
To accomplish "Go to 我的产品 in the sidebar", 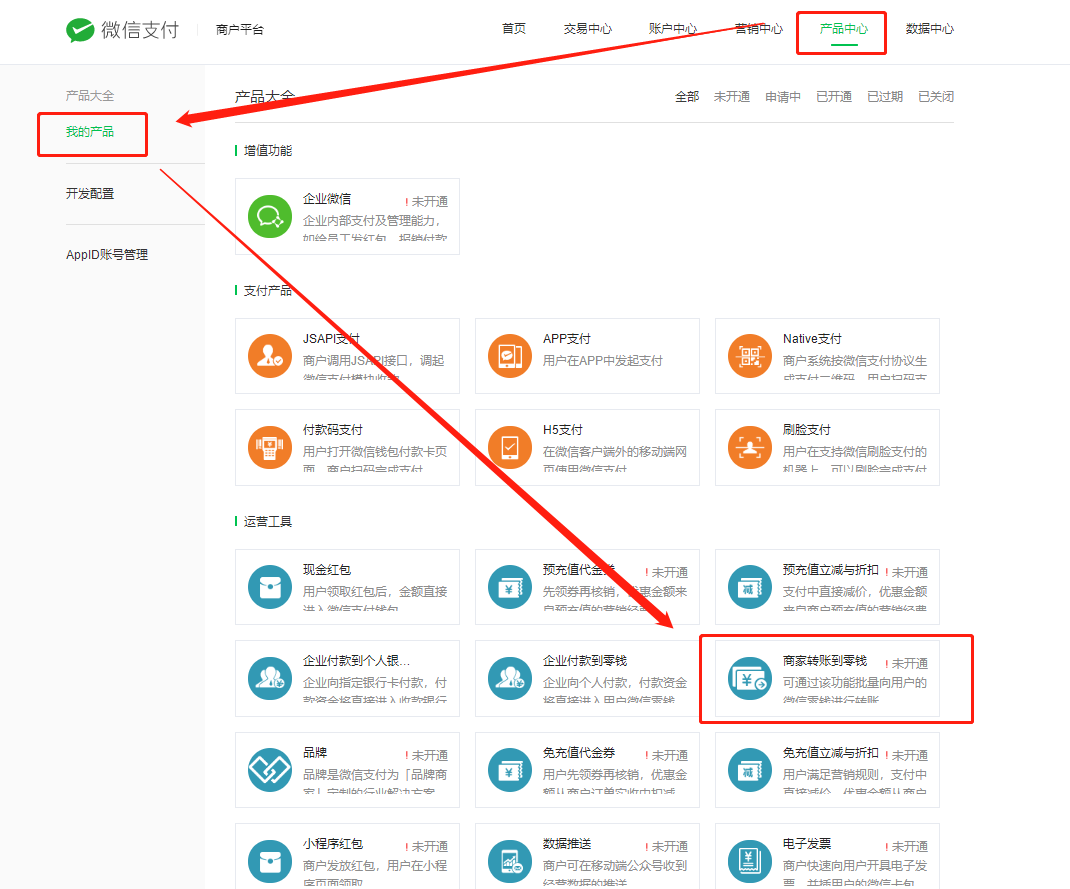I will [x=90, y=132].
